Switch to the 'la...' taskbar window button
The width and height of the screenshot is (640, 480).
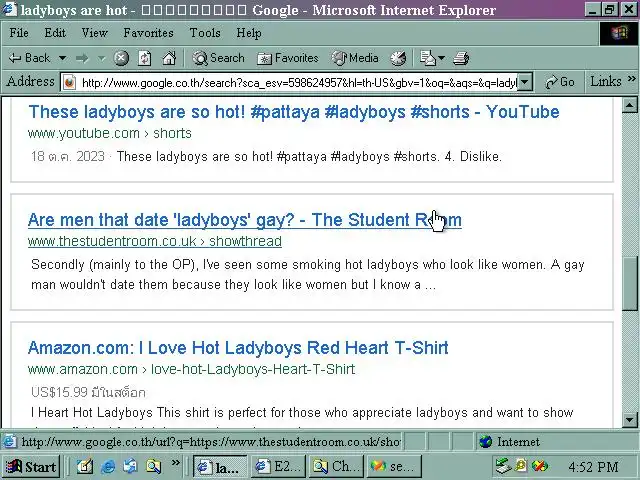click(220, 467)
